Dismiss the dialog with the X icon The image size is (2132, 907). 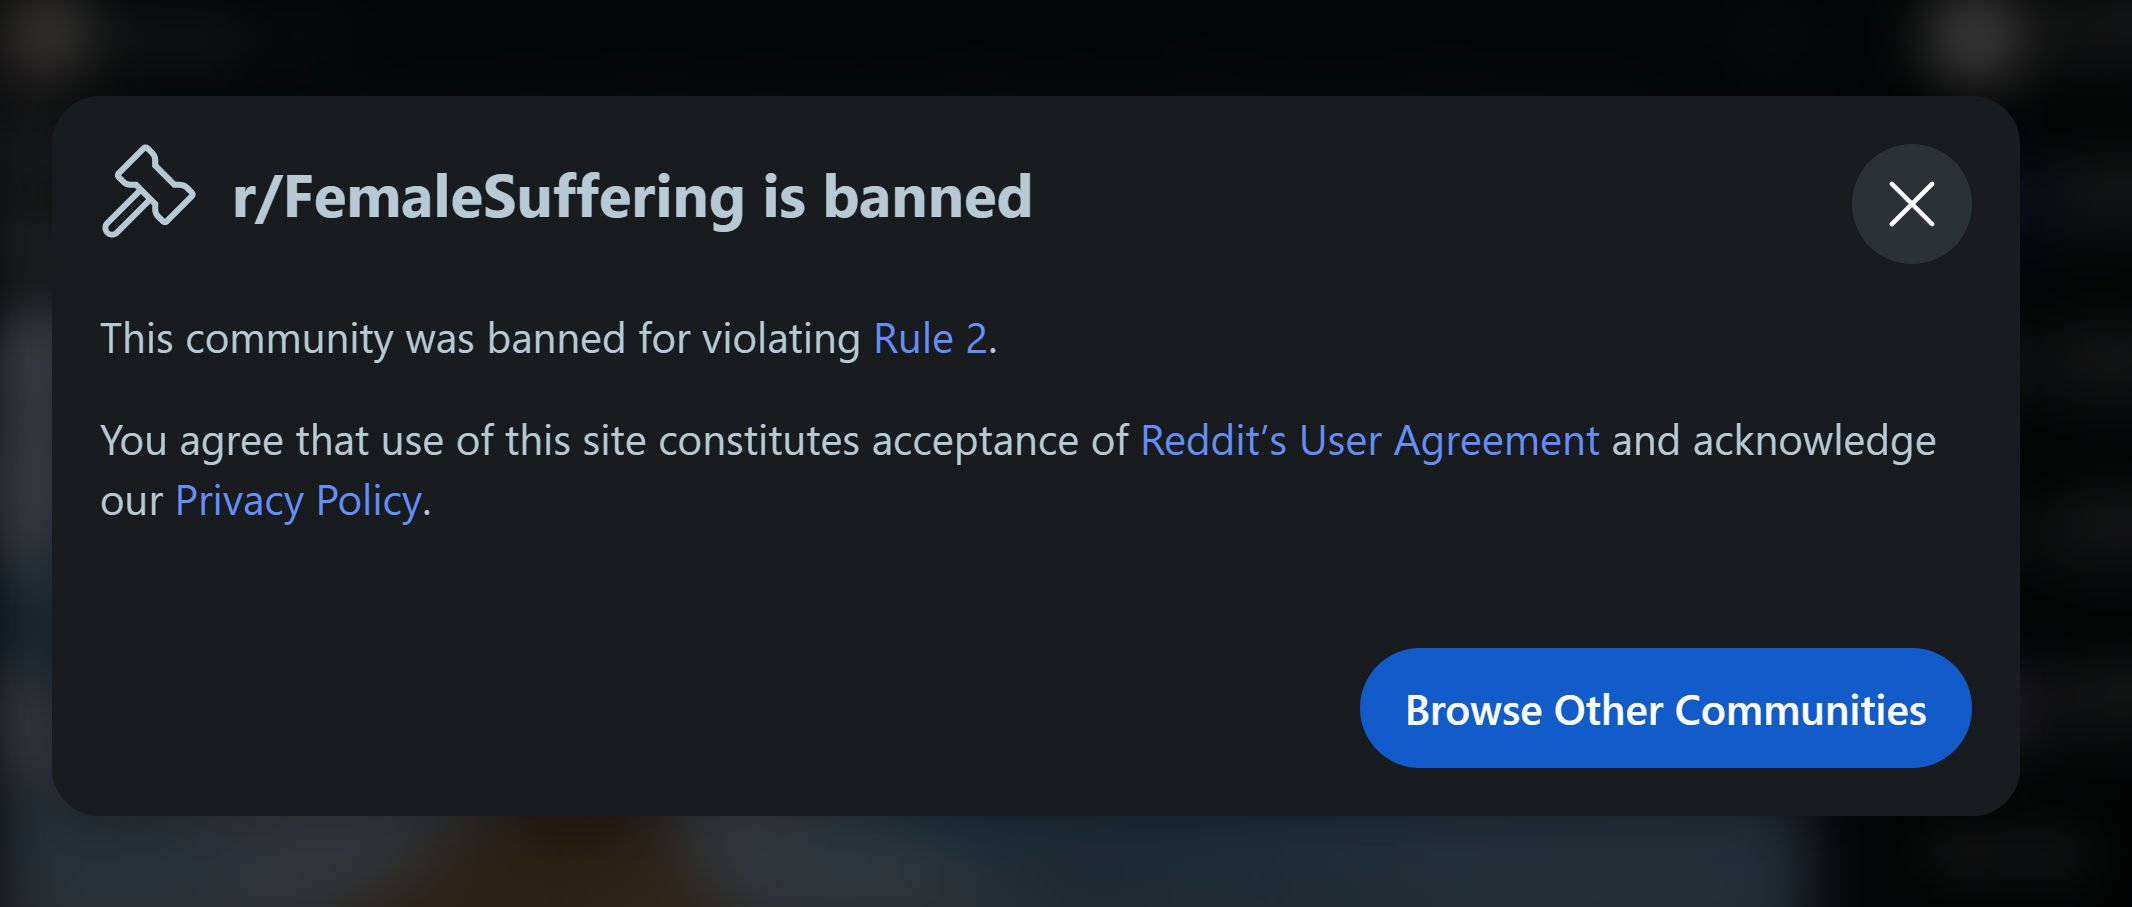(x=1911, y=204)
